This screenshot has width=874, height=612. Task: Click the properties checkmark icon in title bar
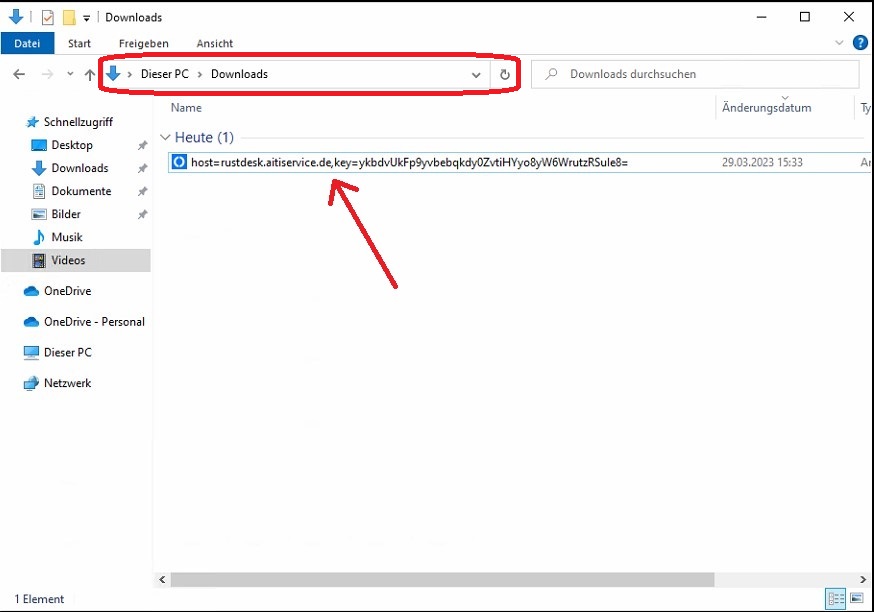47,17
